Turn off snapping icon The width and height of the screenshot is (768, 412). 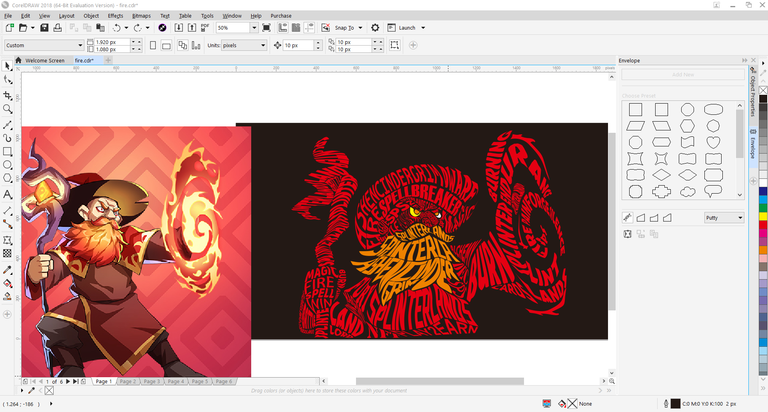325,28
